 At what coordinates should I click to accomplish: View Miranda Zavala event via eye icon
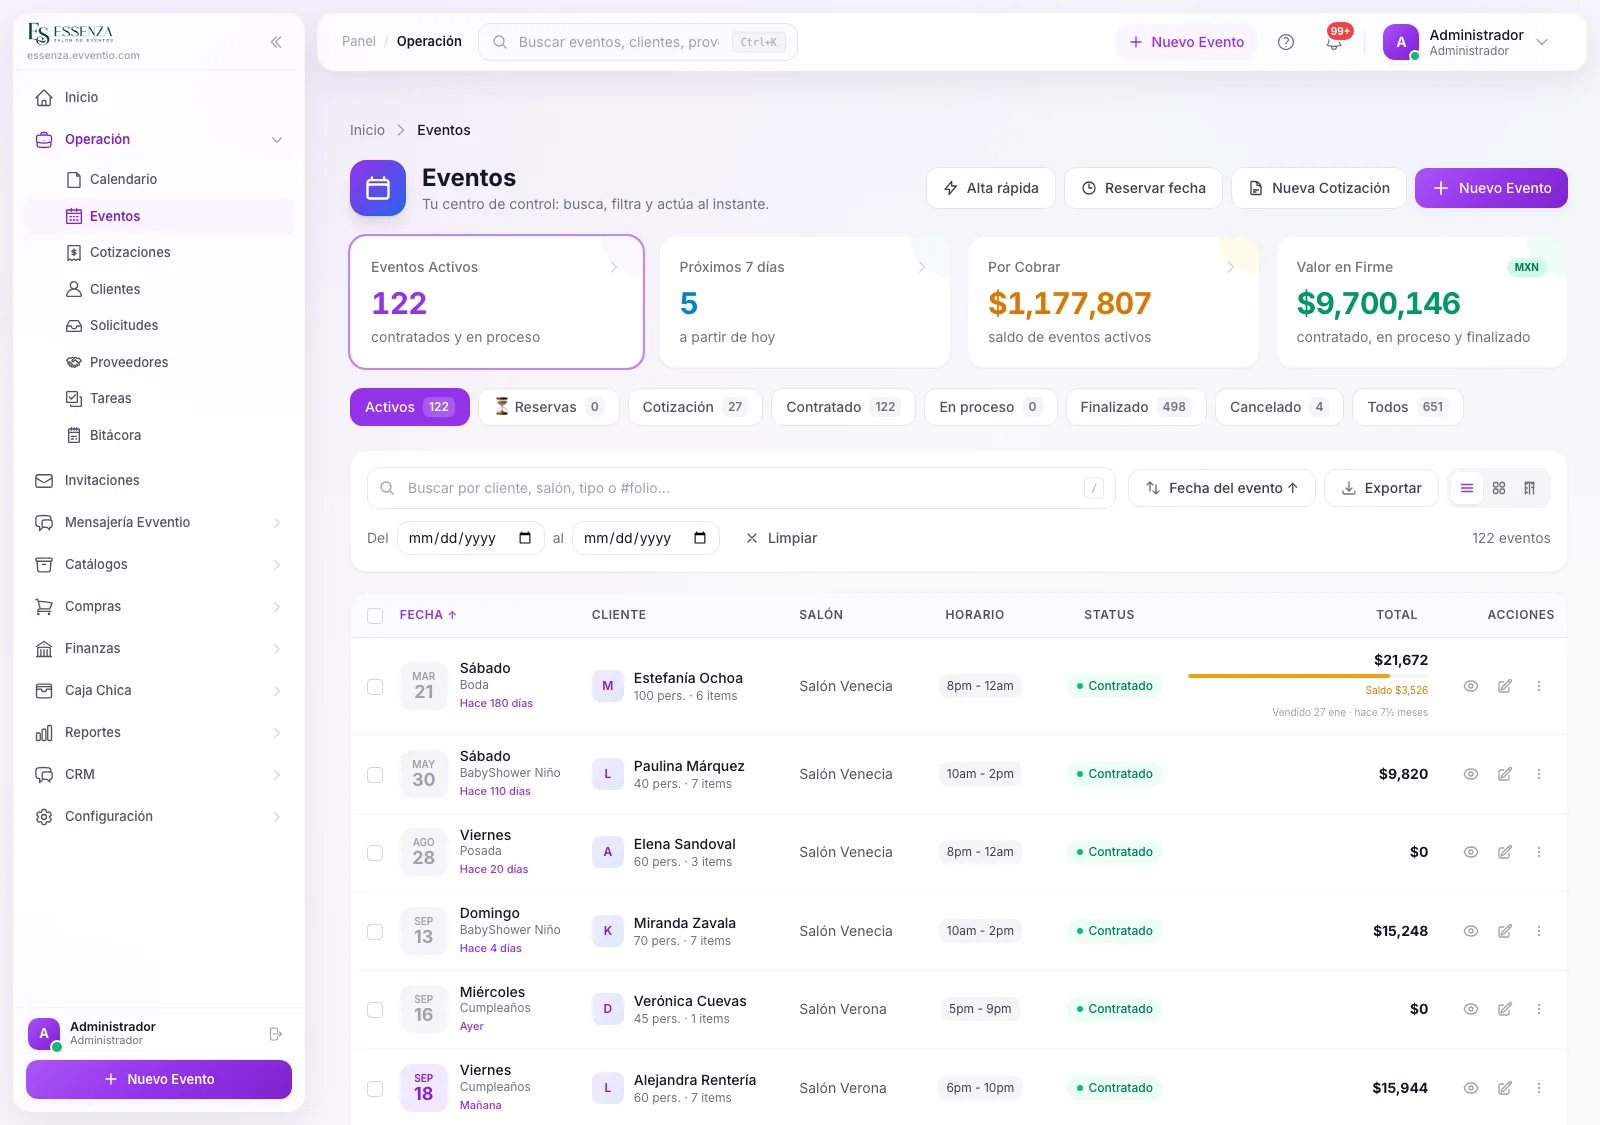[x=1471, y=931]
